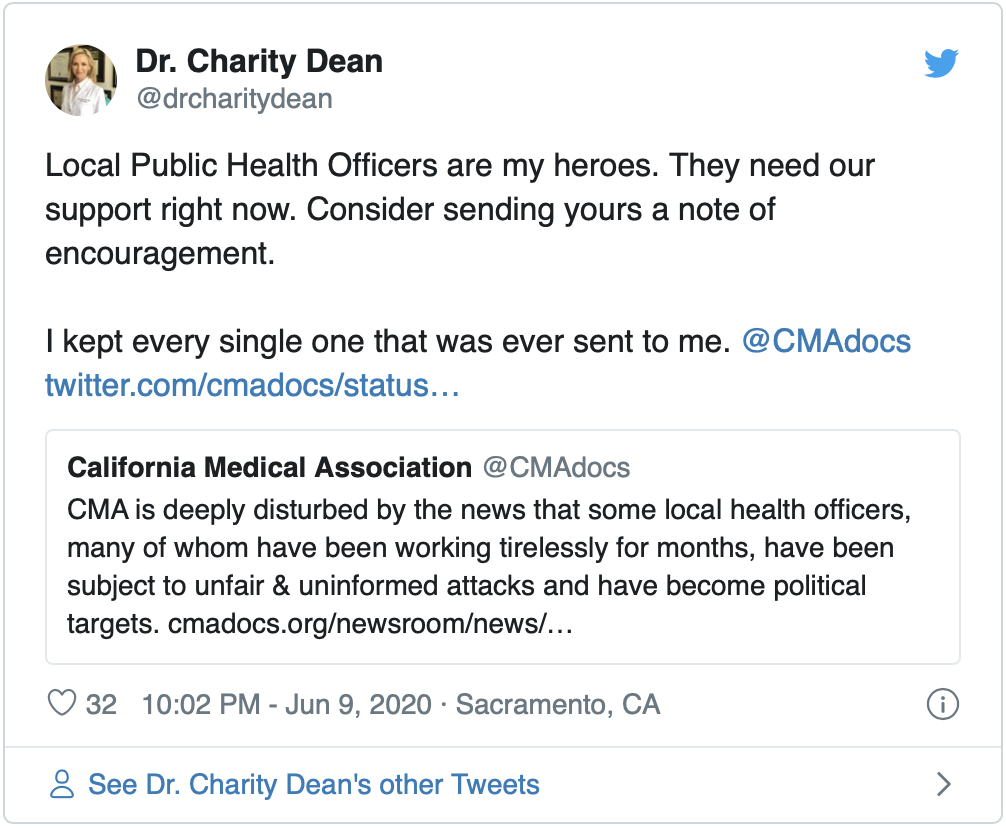Click the Twitter bird logo
This screenshot has height=828, width=1006.
pyautogui.click(x=941, y=64)
